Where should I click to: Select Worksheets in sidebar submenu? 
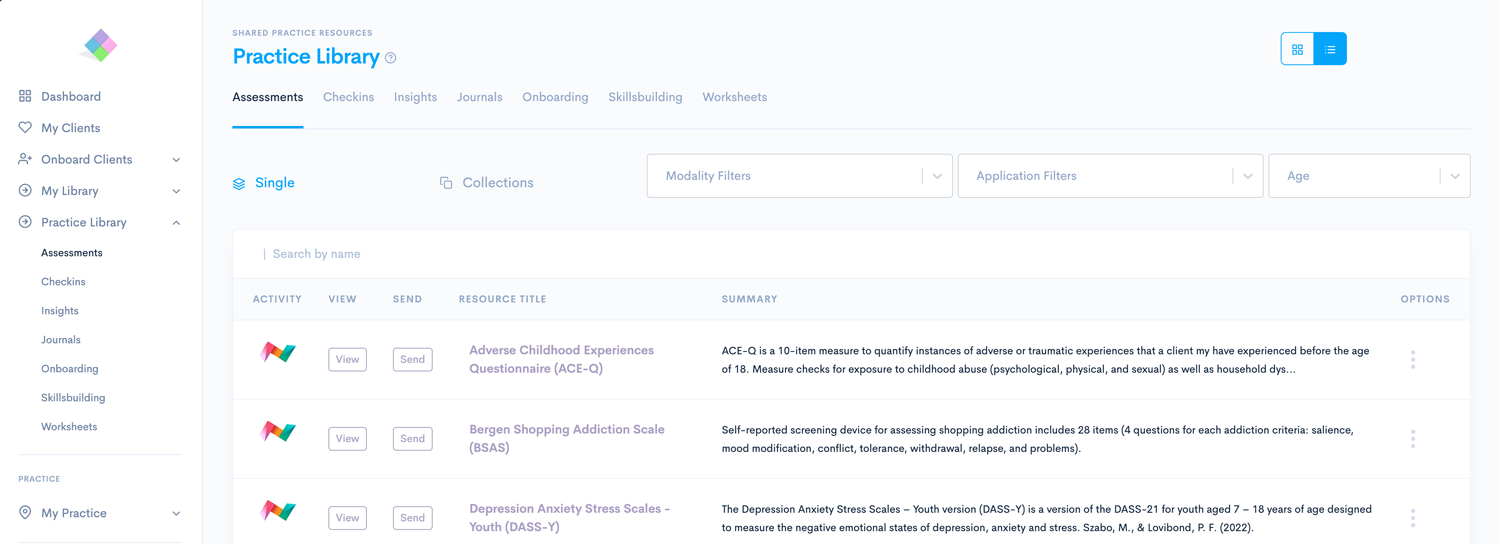tap(69, 427)
